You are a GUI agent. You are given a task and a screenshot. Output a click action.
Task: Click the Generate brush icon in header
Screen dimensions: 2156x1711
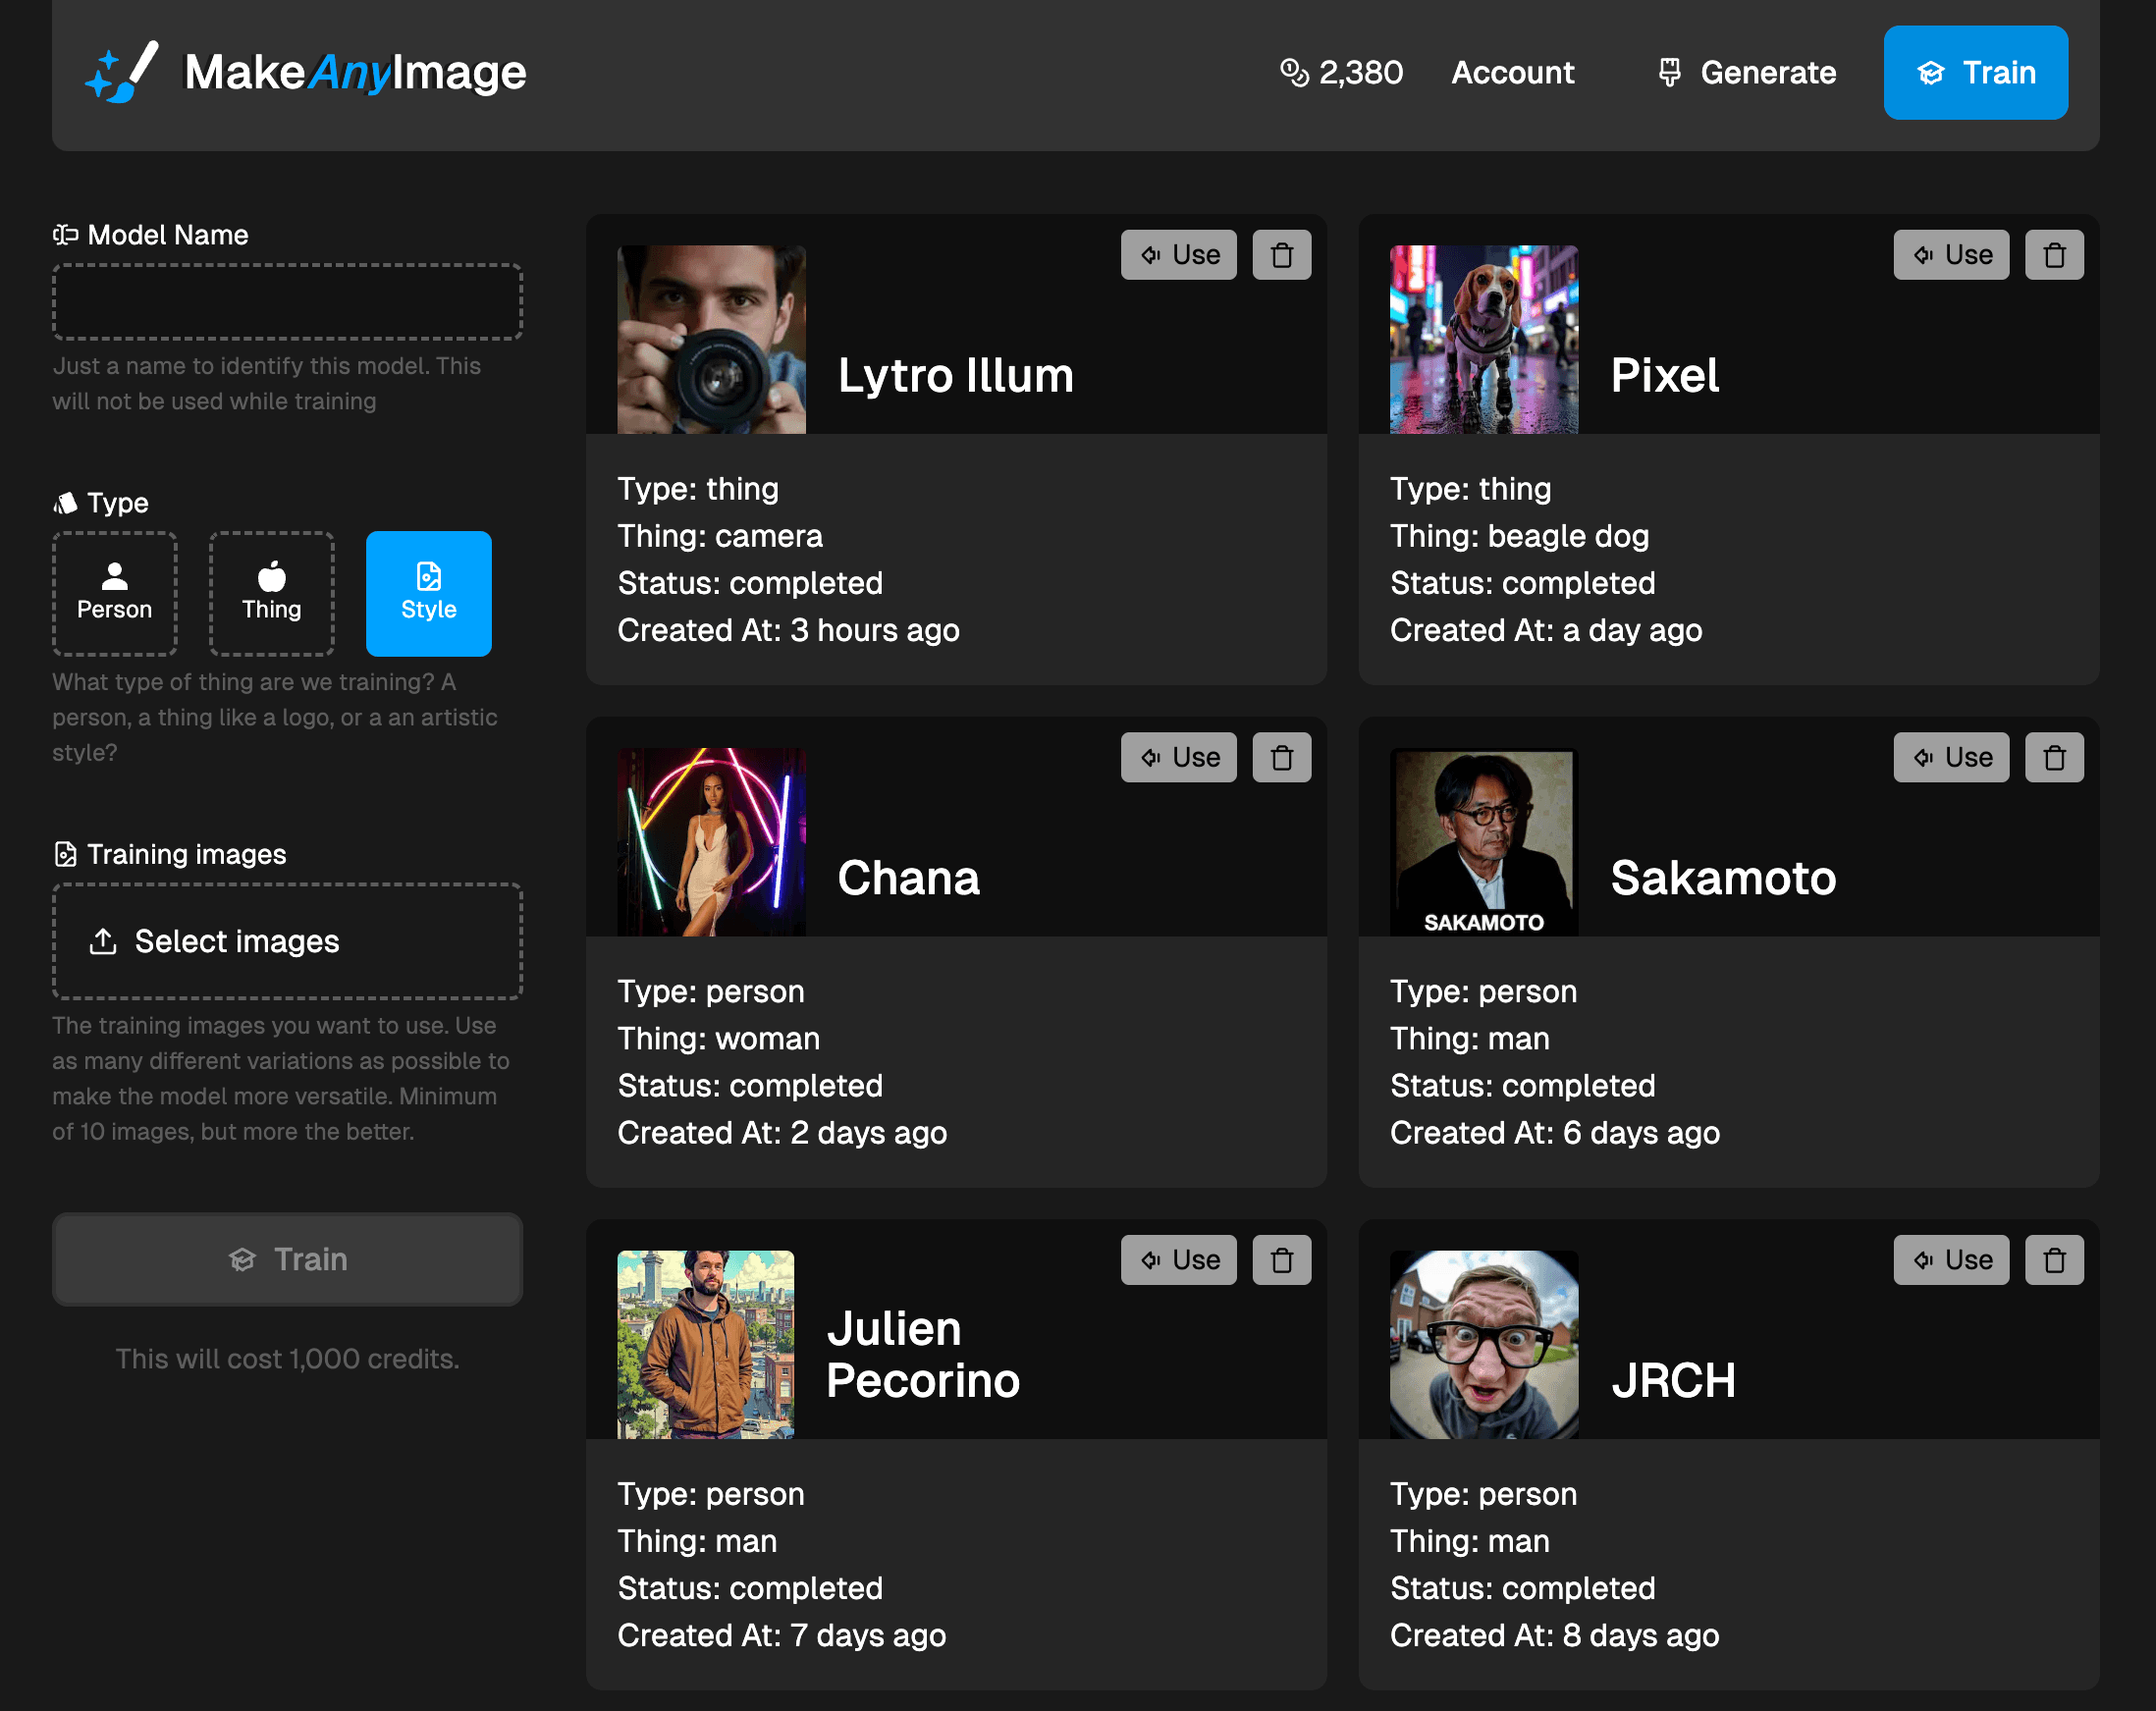(x=1669, y=72)
